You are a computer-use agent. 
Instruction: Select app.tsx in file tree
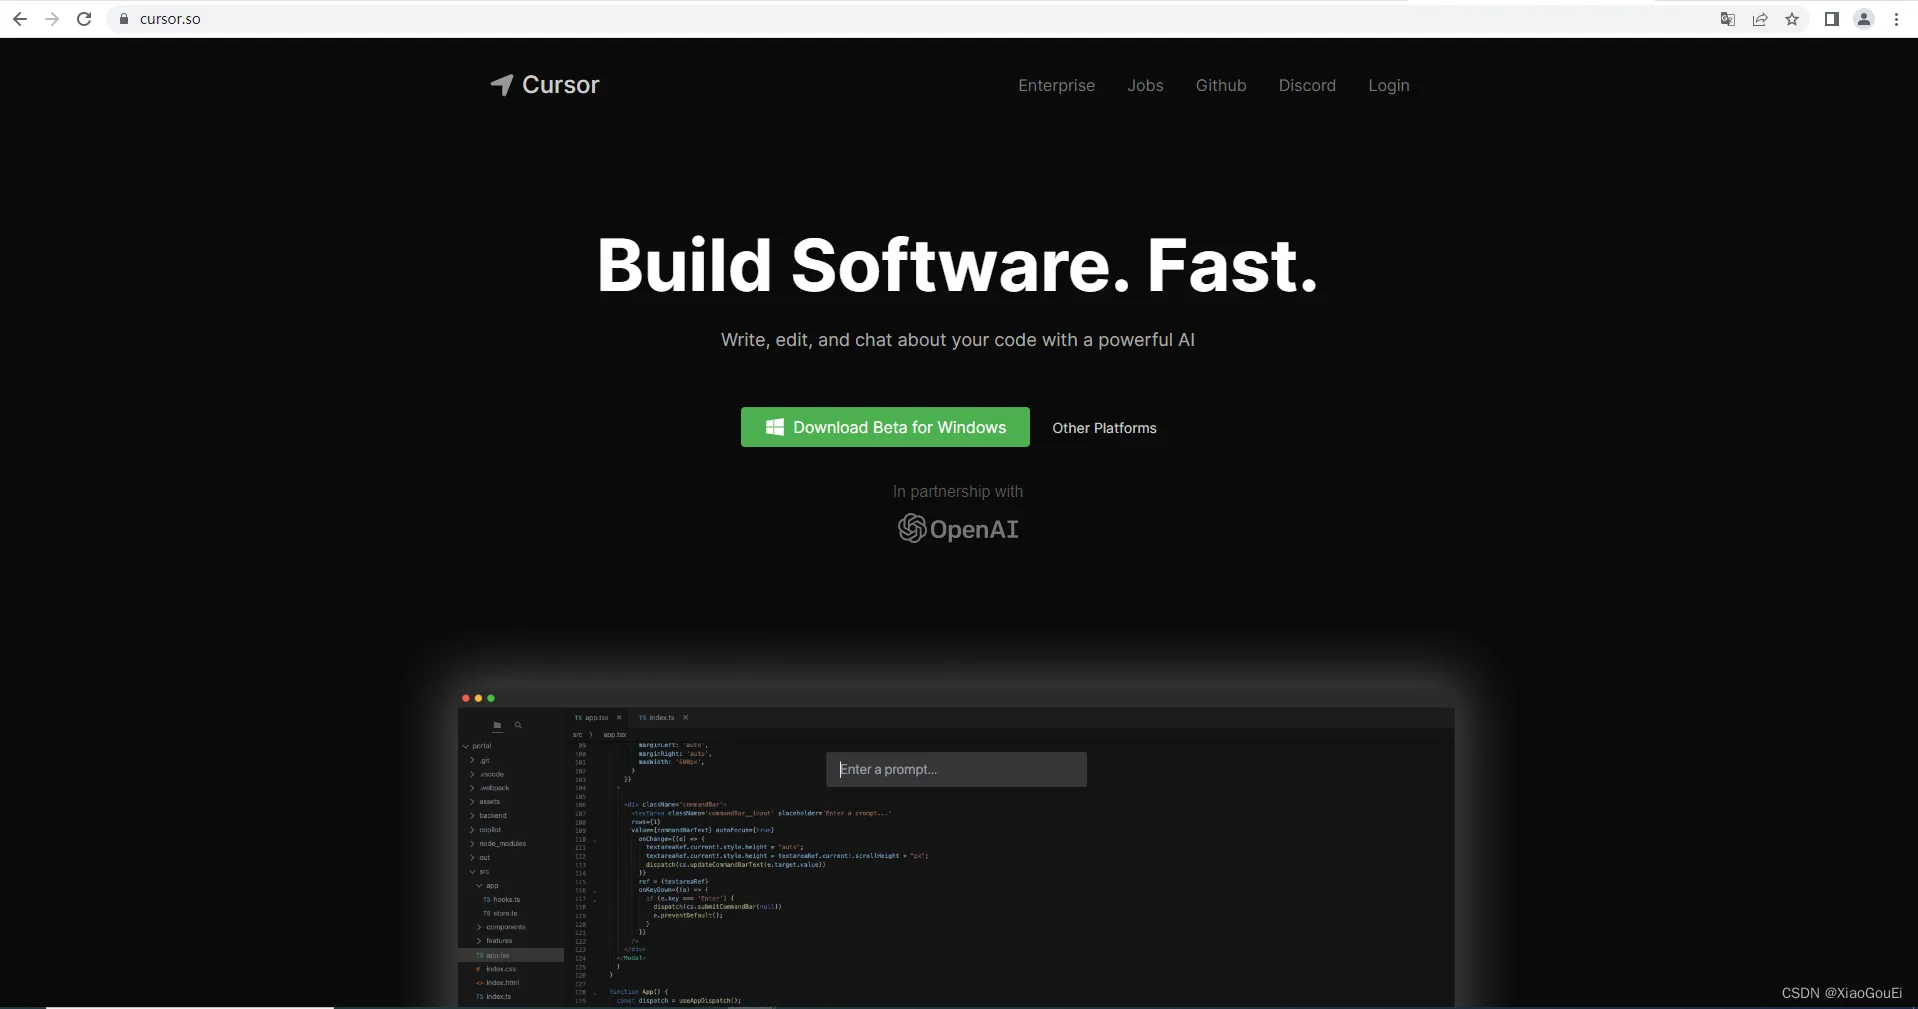pos(510,955)
